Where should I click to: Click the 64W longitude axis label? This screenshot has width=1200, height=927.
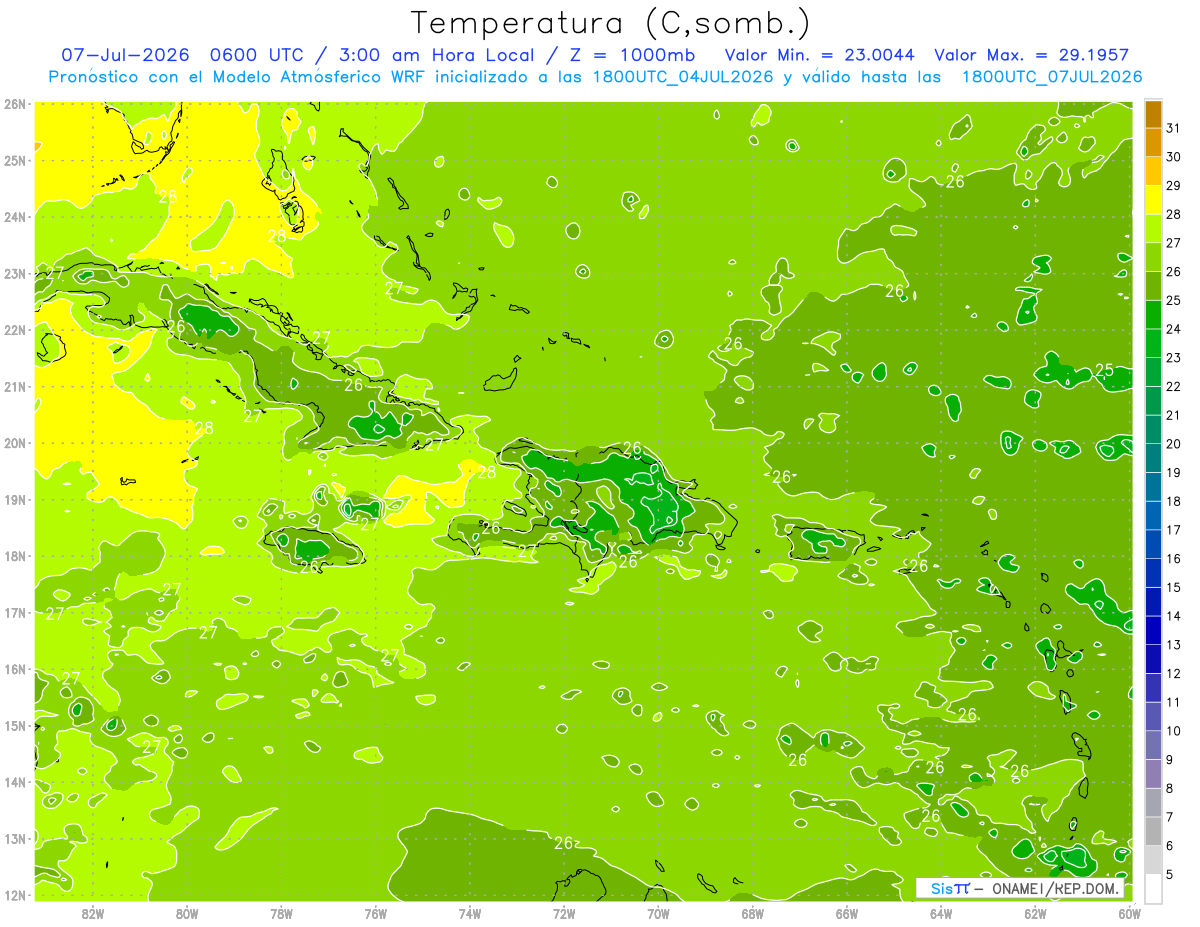coord(941,913)
